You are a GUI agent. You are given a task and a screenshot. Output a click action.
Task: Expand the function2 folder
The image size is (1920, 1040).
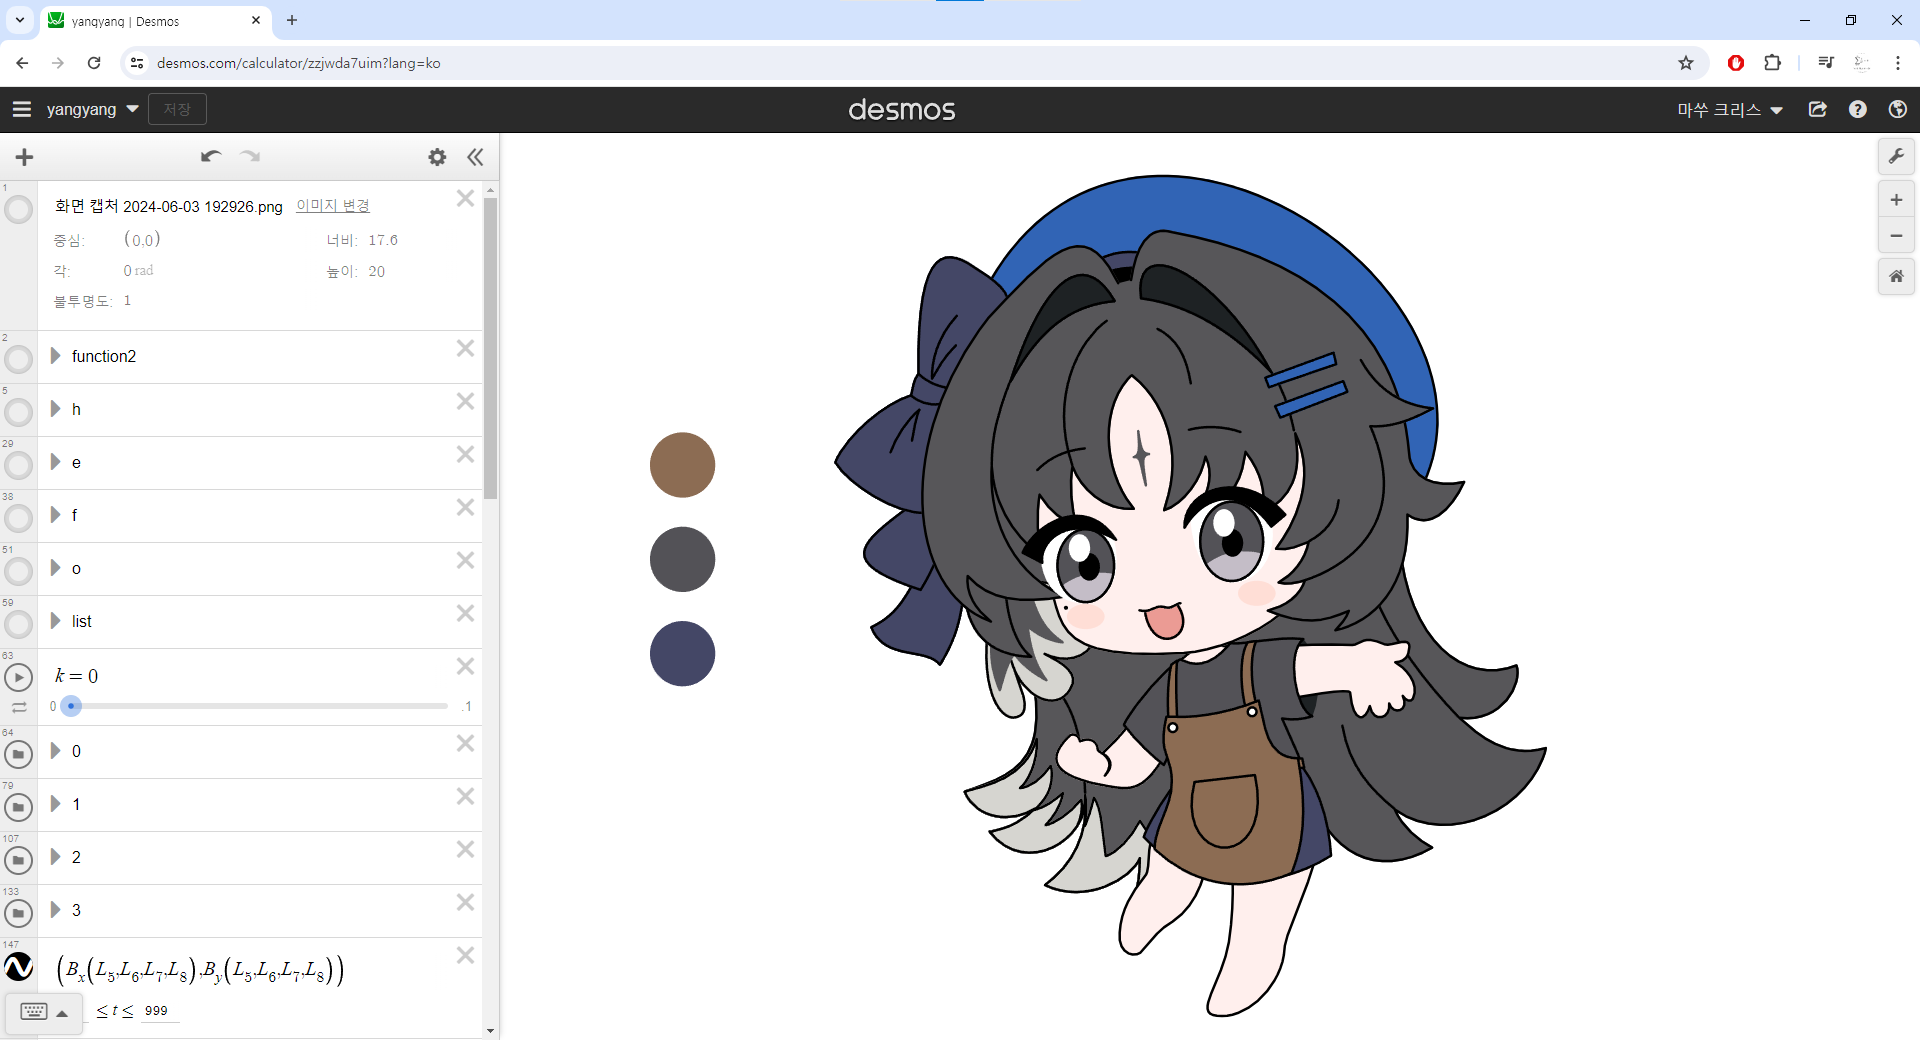tap(56, 356)
